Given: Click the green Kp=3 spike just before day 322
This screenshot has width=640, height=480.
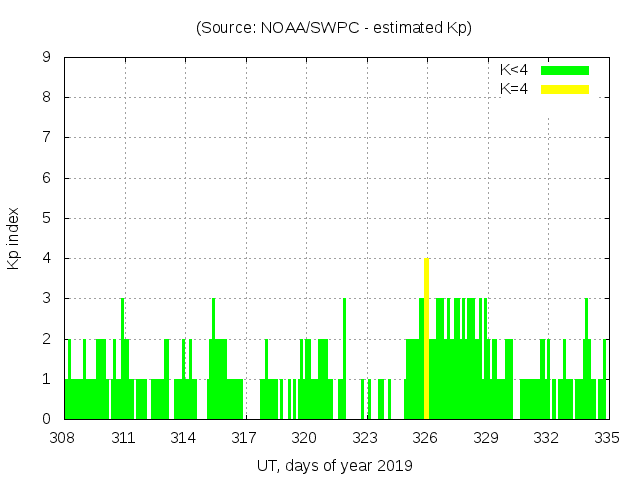Looking at the screenshot, I should pos(344,340).
